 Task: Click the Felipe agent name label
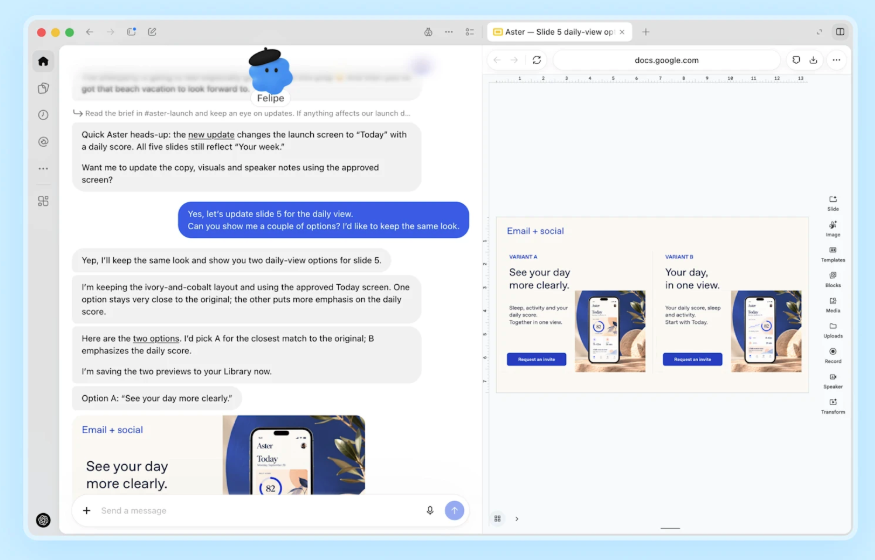click(x=271, y=98)
